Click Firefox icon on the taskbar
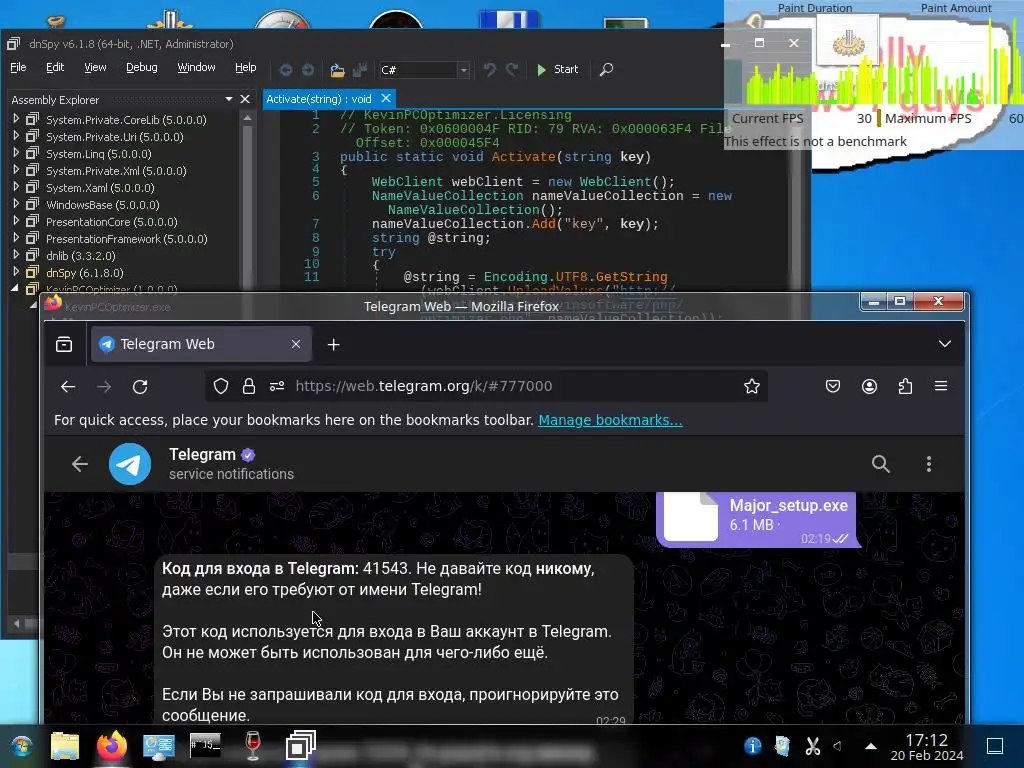Screen dimensions: 1024x768 (112, 746)
